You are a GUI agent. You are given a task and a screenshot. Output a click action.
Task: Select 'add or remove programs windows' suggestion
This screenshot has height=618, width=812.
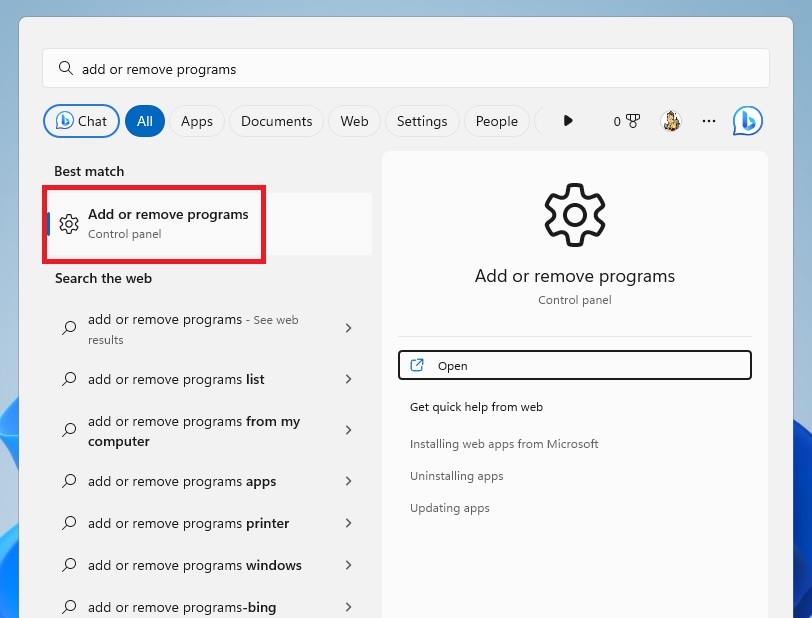click(207, 565)
